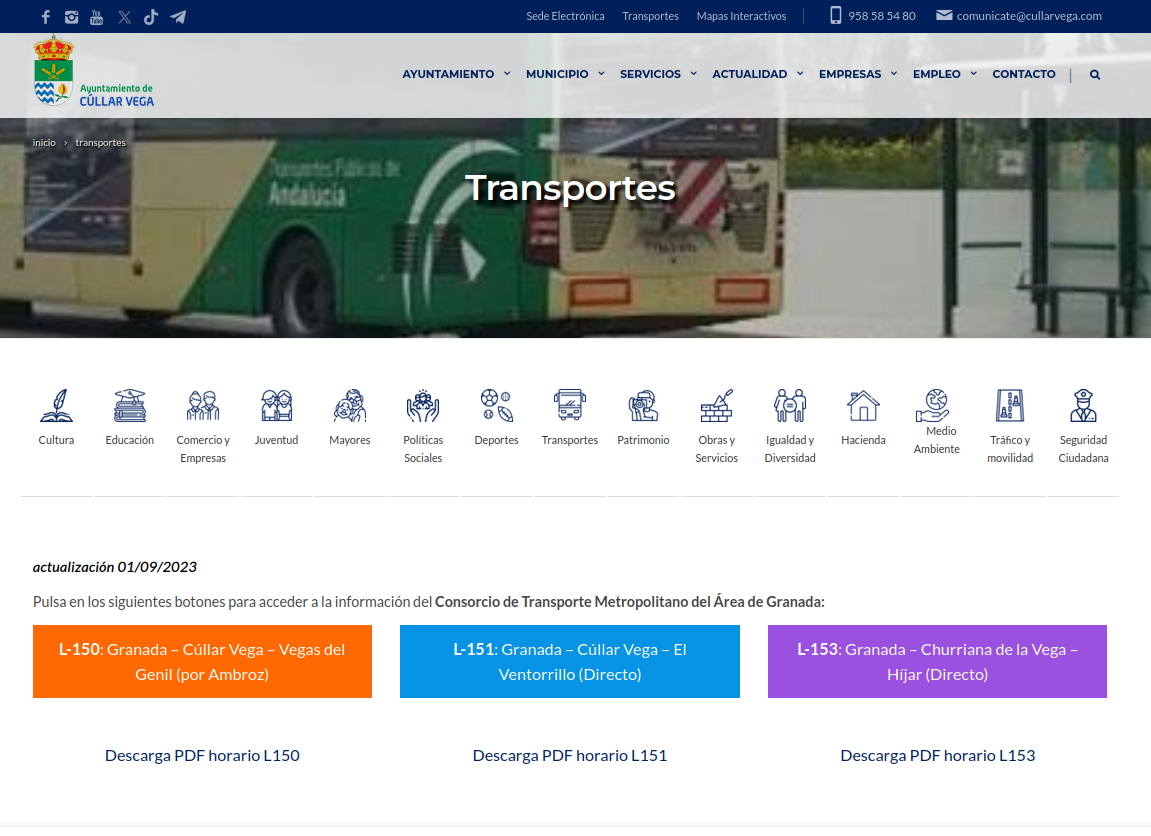Select the Patrimonio camera icon
Screen dimensions: 1151x836
[x=643, y=407]
